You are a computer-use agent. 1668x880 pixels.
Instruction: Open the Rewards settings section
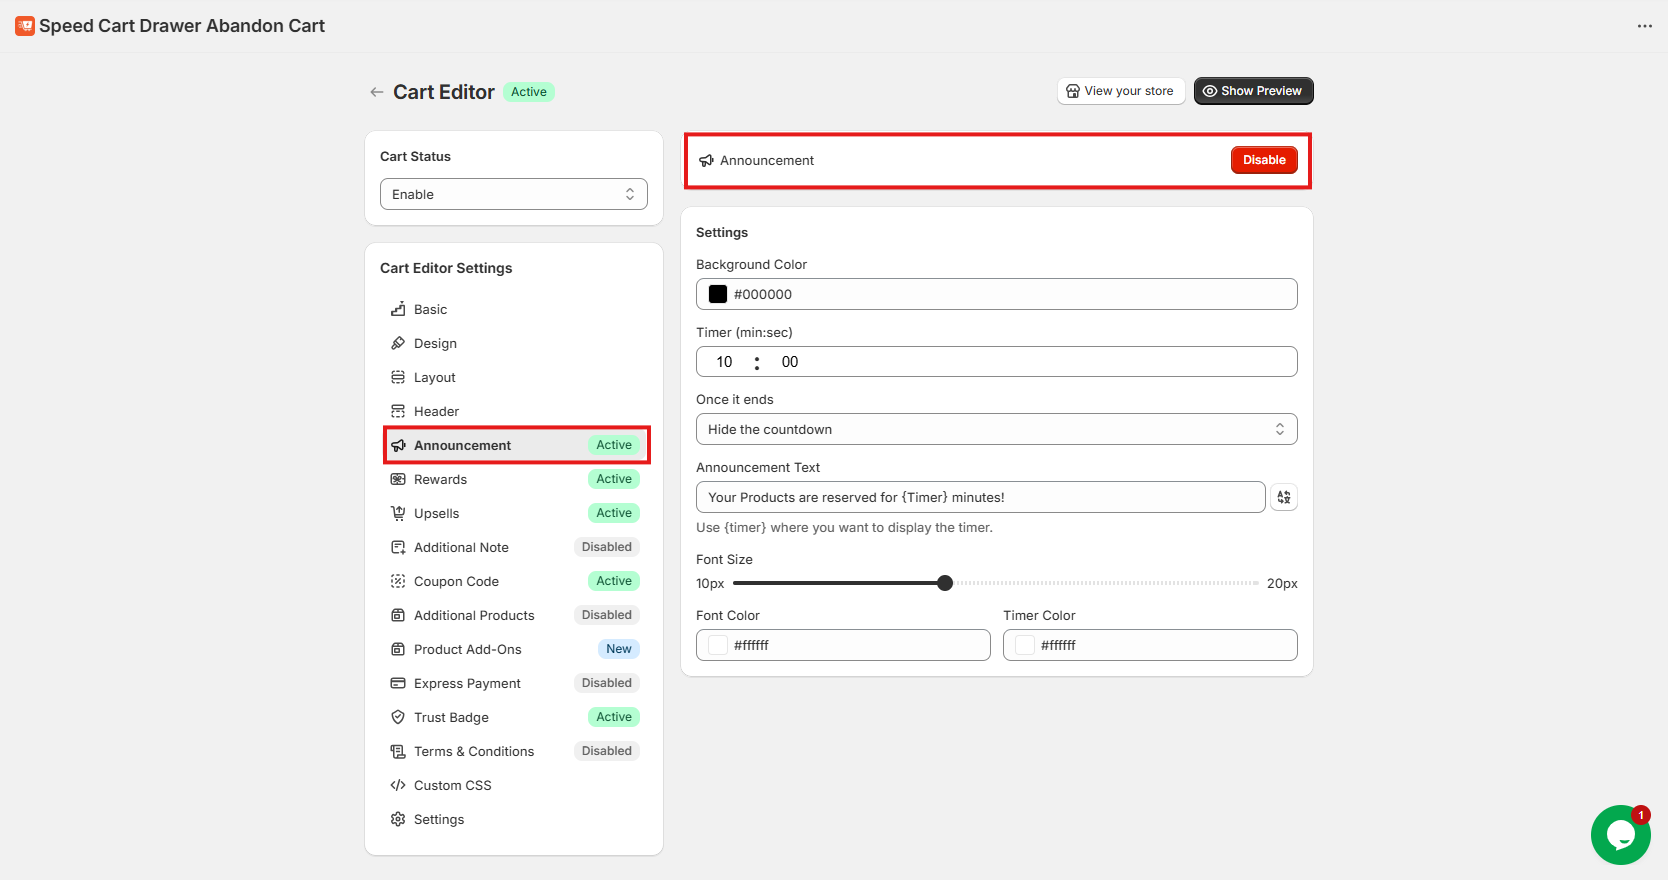pyautogui.click(x=440, y=479)
